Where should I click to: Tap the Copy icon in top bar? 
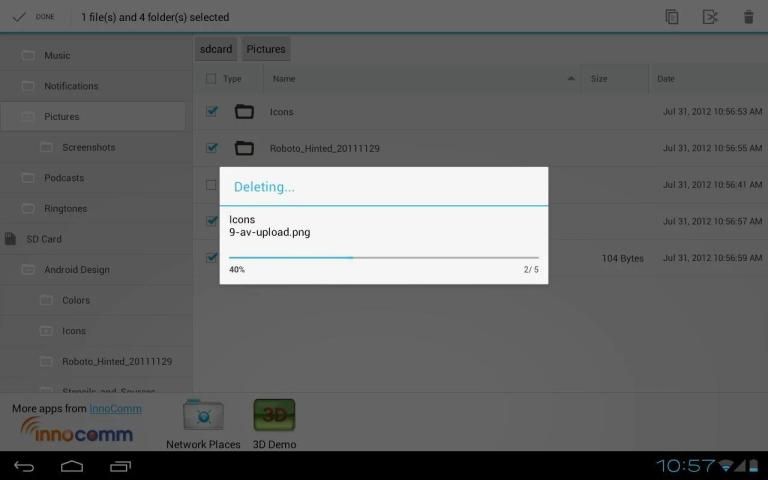click(672, 17)
